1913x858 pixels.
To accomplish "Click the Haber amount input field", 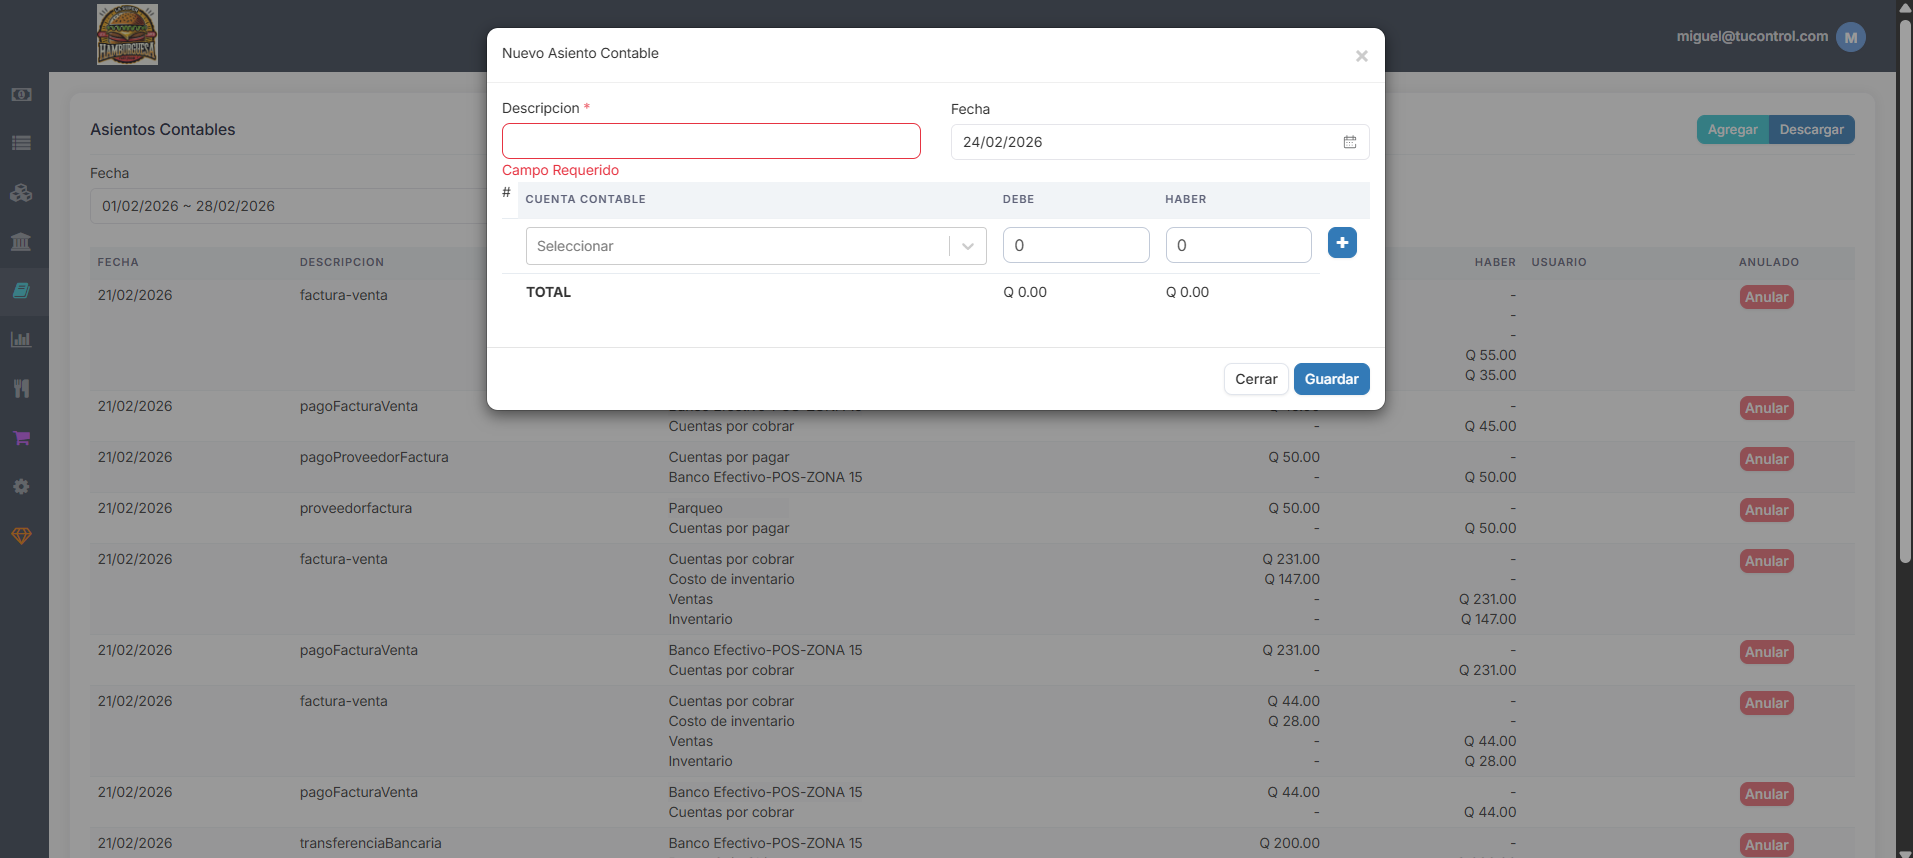I will tap(1238, 245).
